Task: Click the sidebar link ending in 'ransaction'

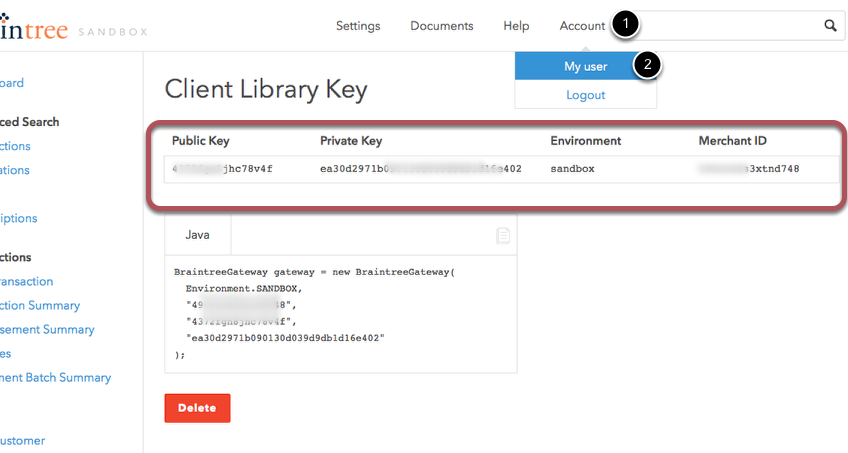Action: click(26, 282)
